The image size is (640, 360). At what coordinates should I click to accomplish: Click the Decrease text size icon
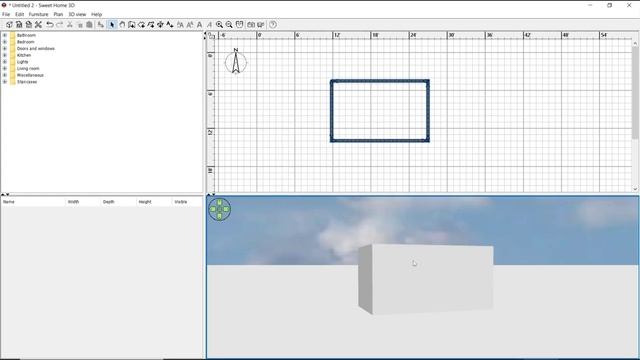190,24
